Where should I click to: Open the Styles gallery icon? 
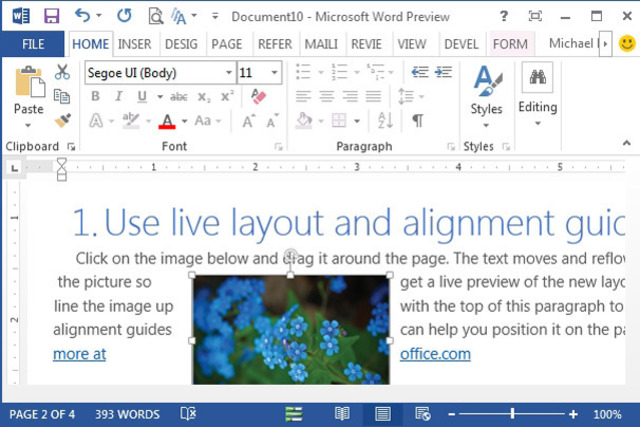487,81
